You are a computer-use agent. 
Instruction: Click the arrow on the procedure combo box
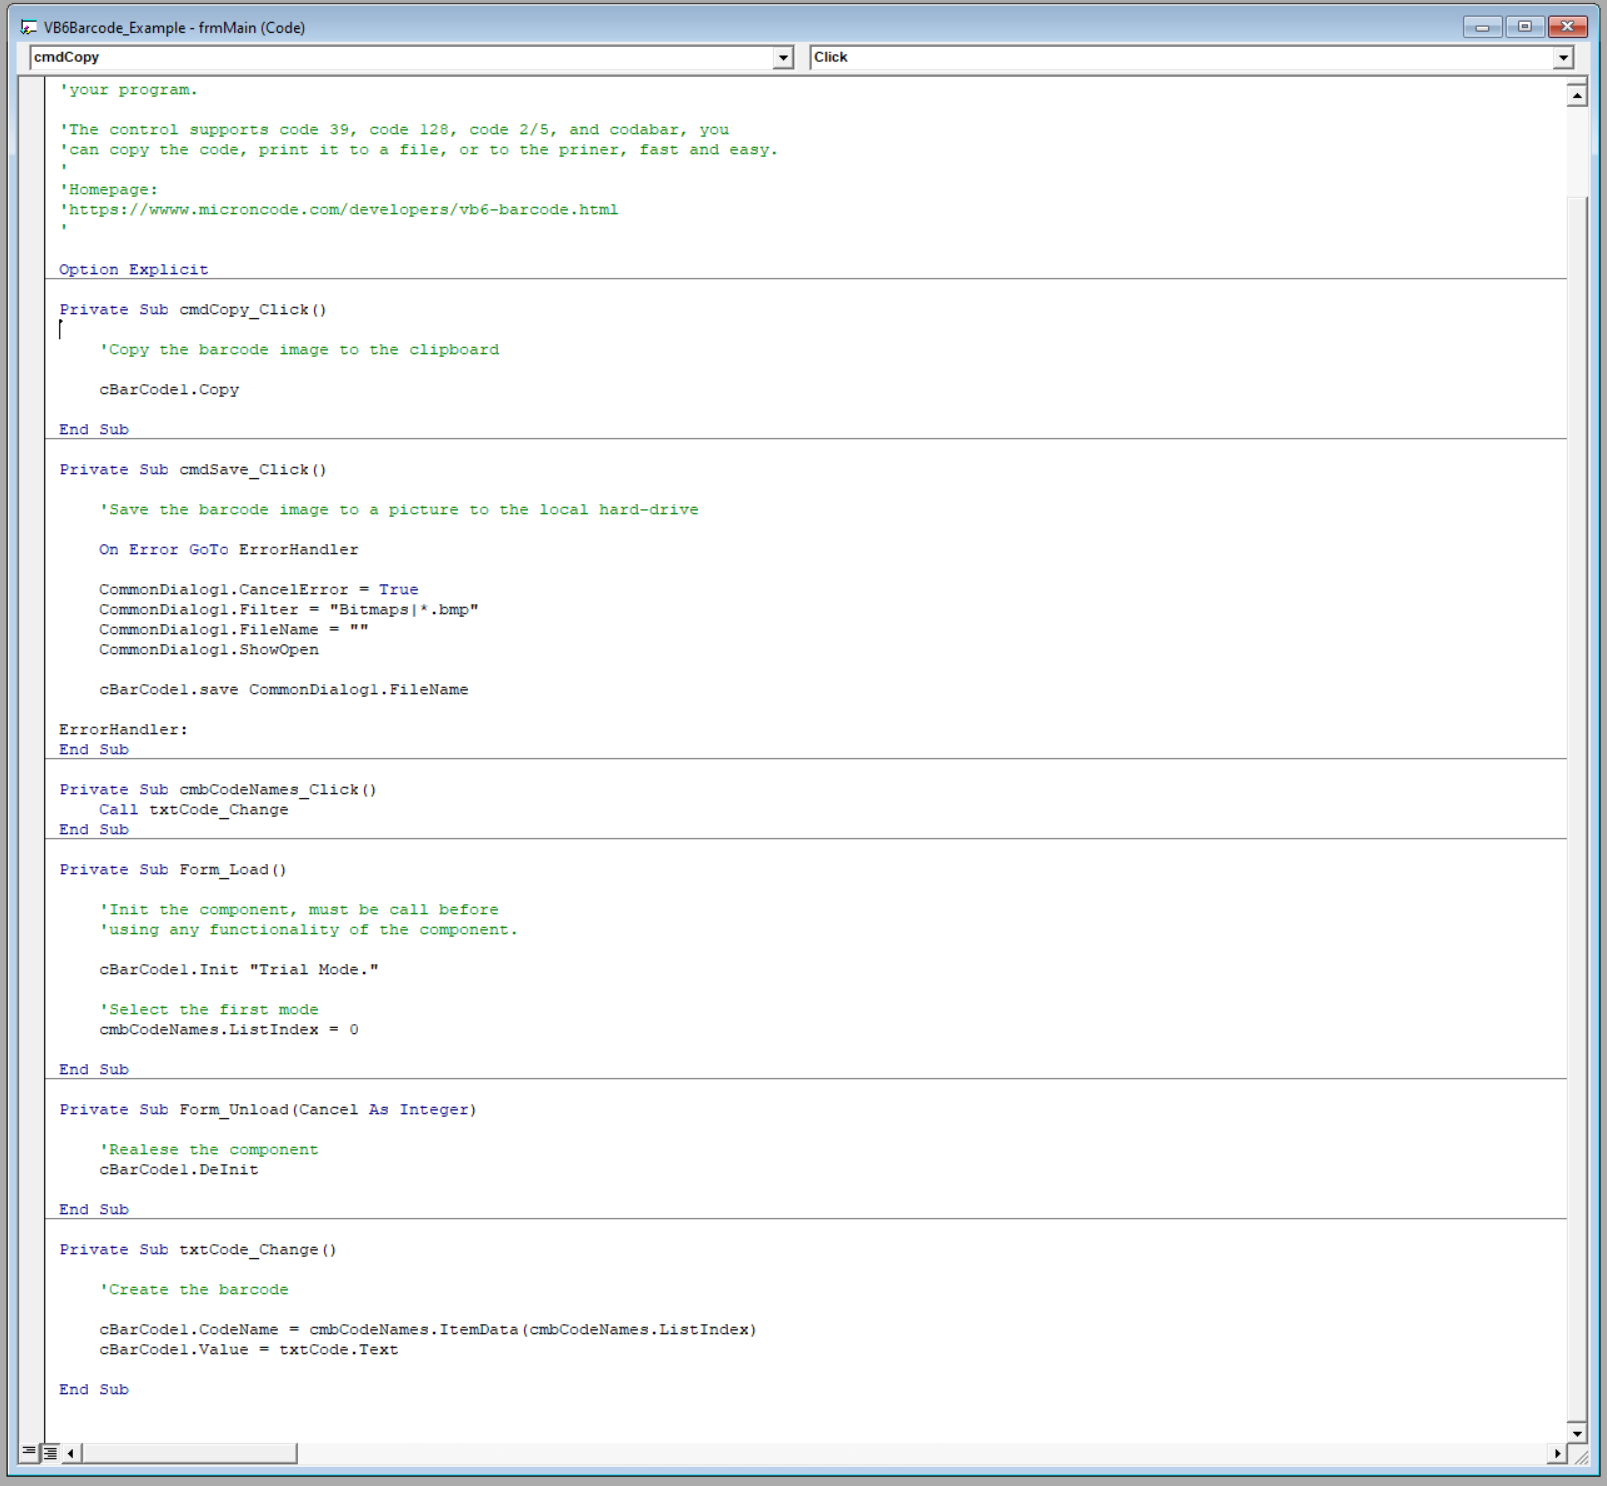coord(1561,57)
